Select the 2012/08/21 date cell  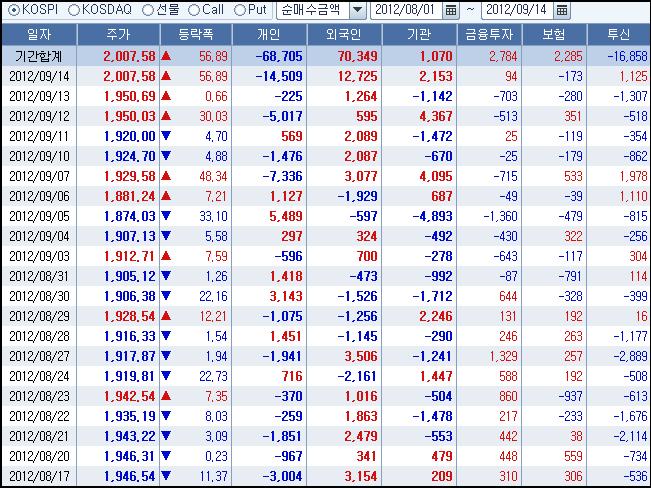pyautogui.click(x=39, y=436)
